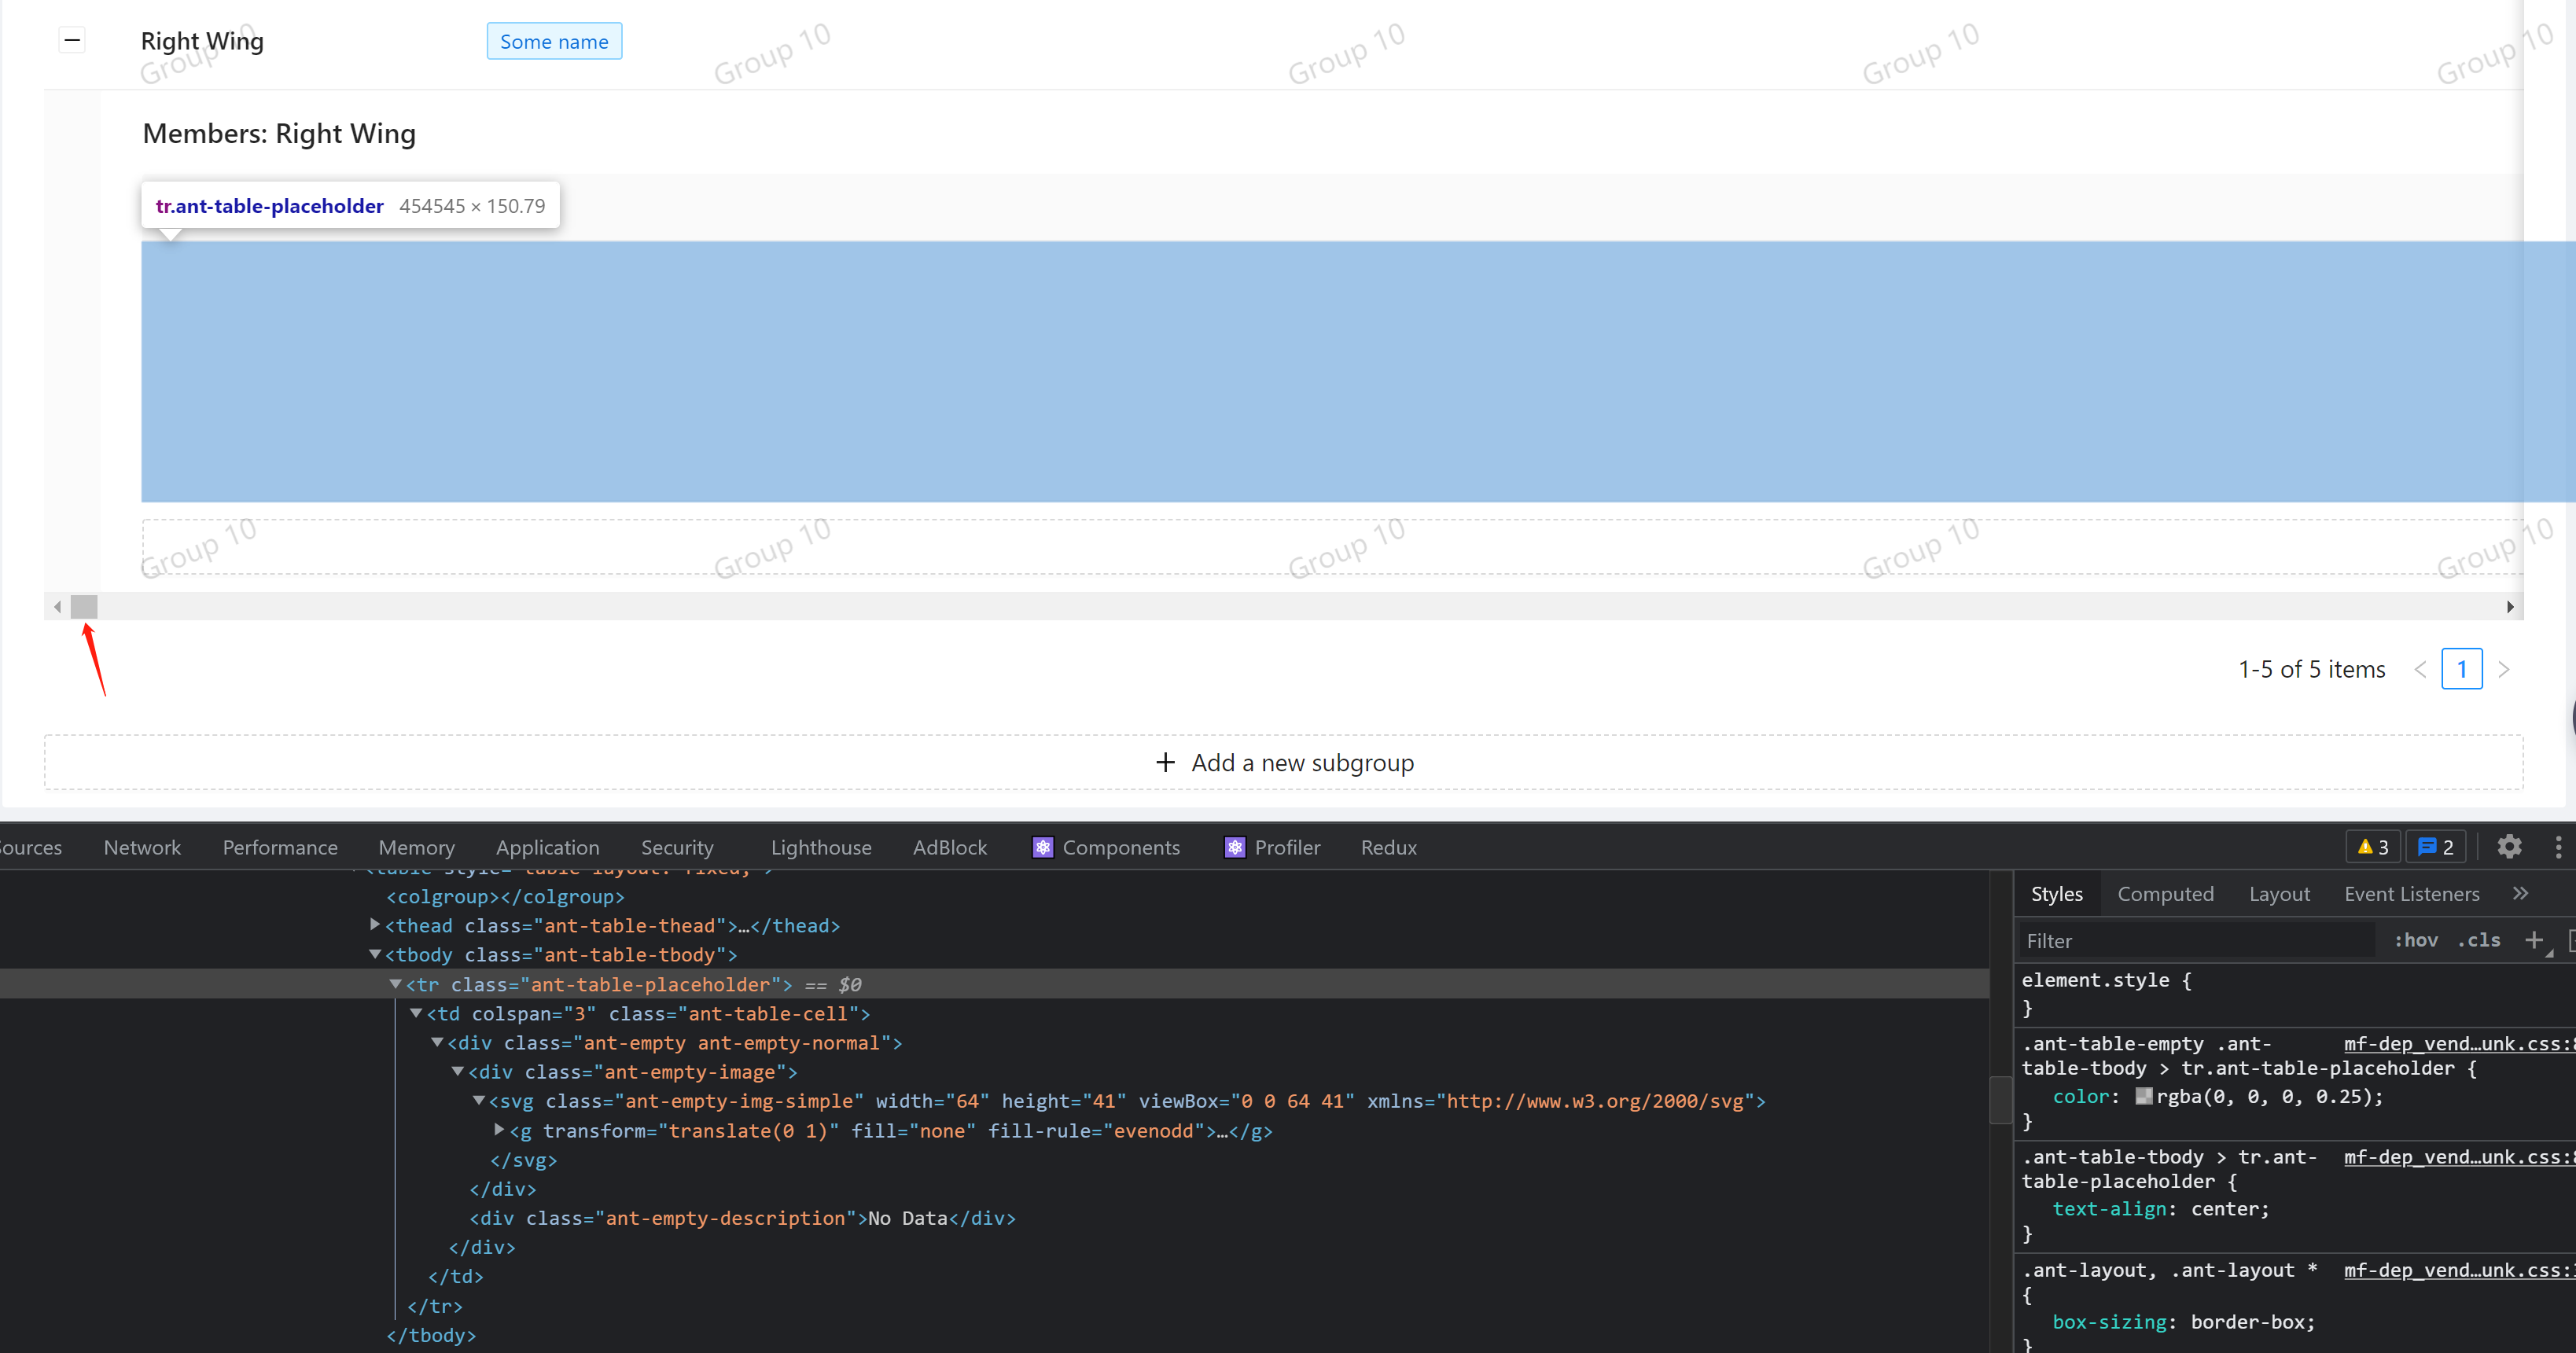
Task: Collapse the Right Wing row
Action: tap(72, 41)
